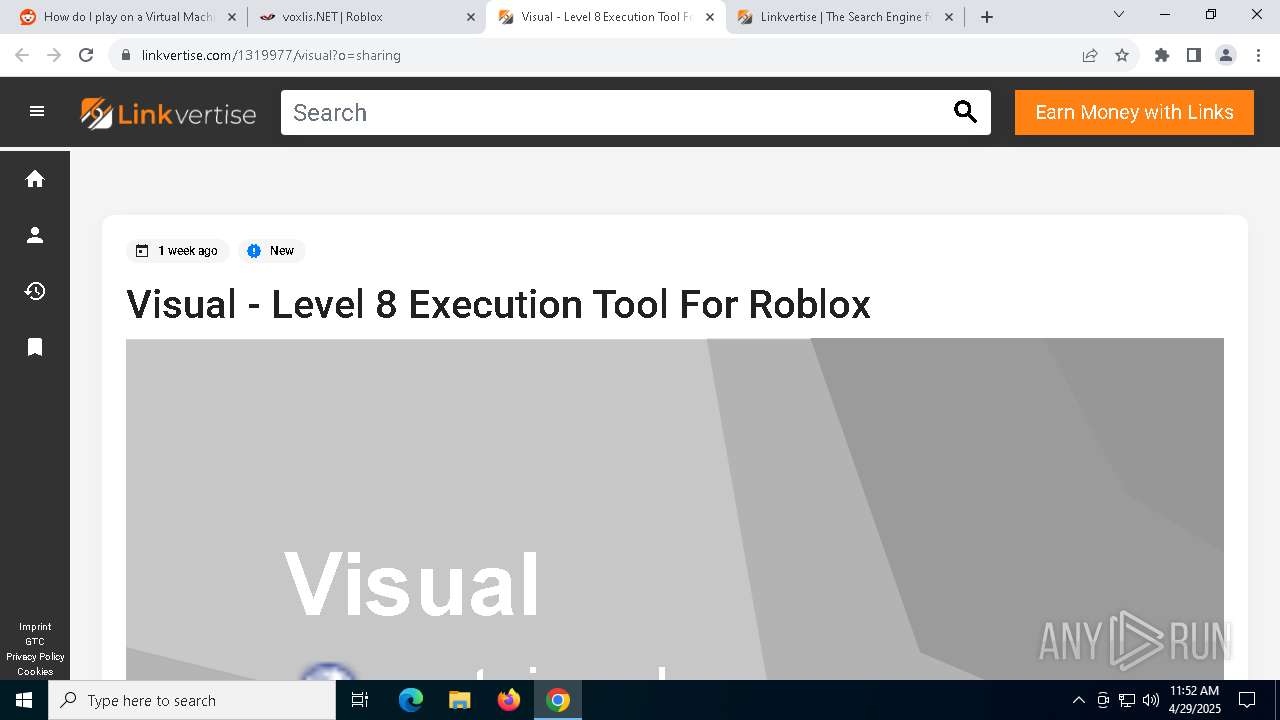Click the taskbar search box
This screenshot has width=1280, height=720.
[192, 700]
